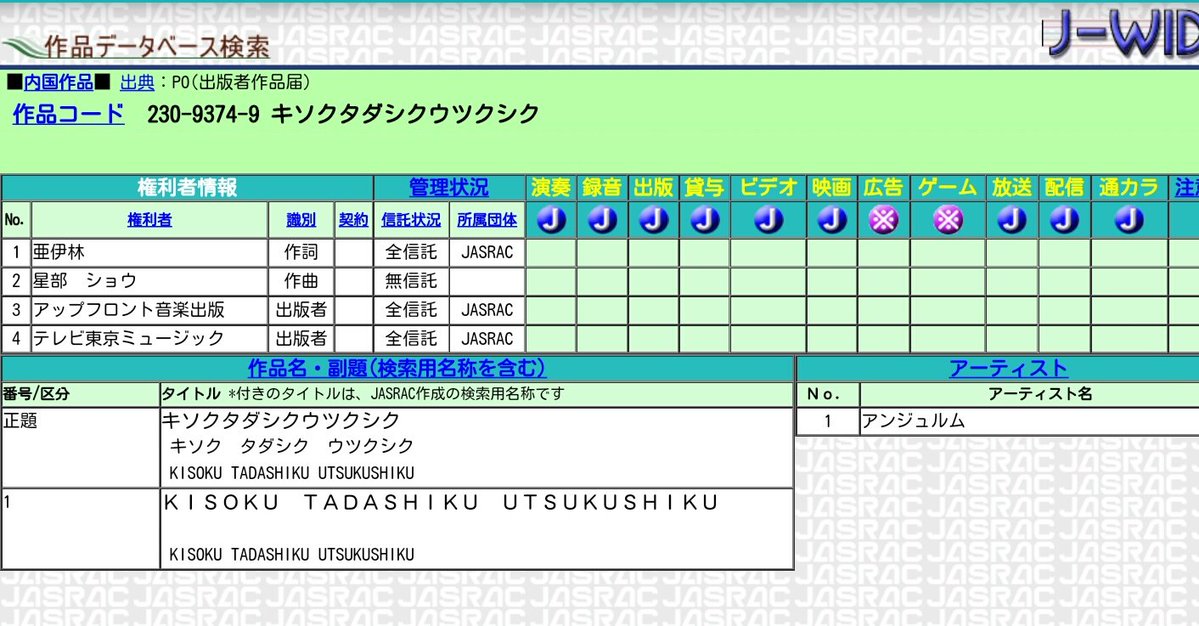Image resolution: width=1199 pixels, height=626 pixels.
Task: Open the 出典 link
Action: (137, 83)
